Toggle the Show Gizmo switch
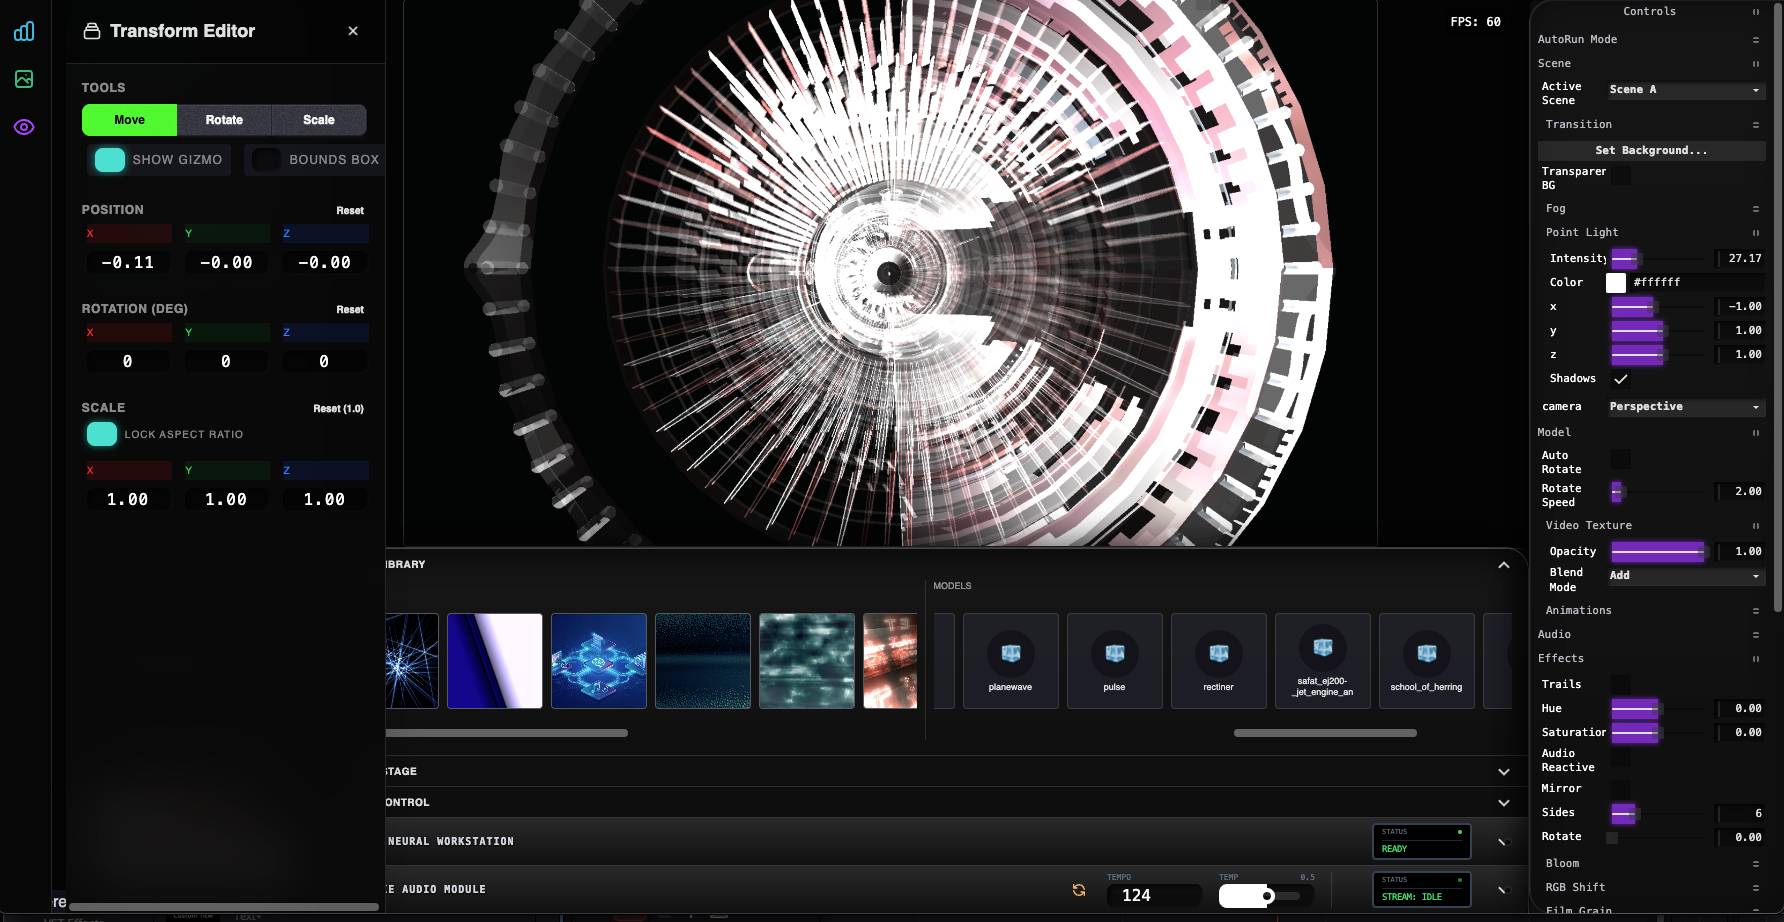 pyautogui.click(x=110, y=160)
